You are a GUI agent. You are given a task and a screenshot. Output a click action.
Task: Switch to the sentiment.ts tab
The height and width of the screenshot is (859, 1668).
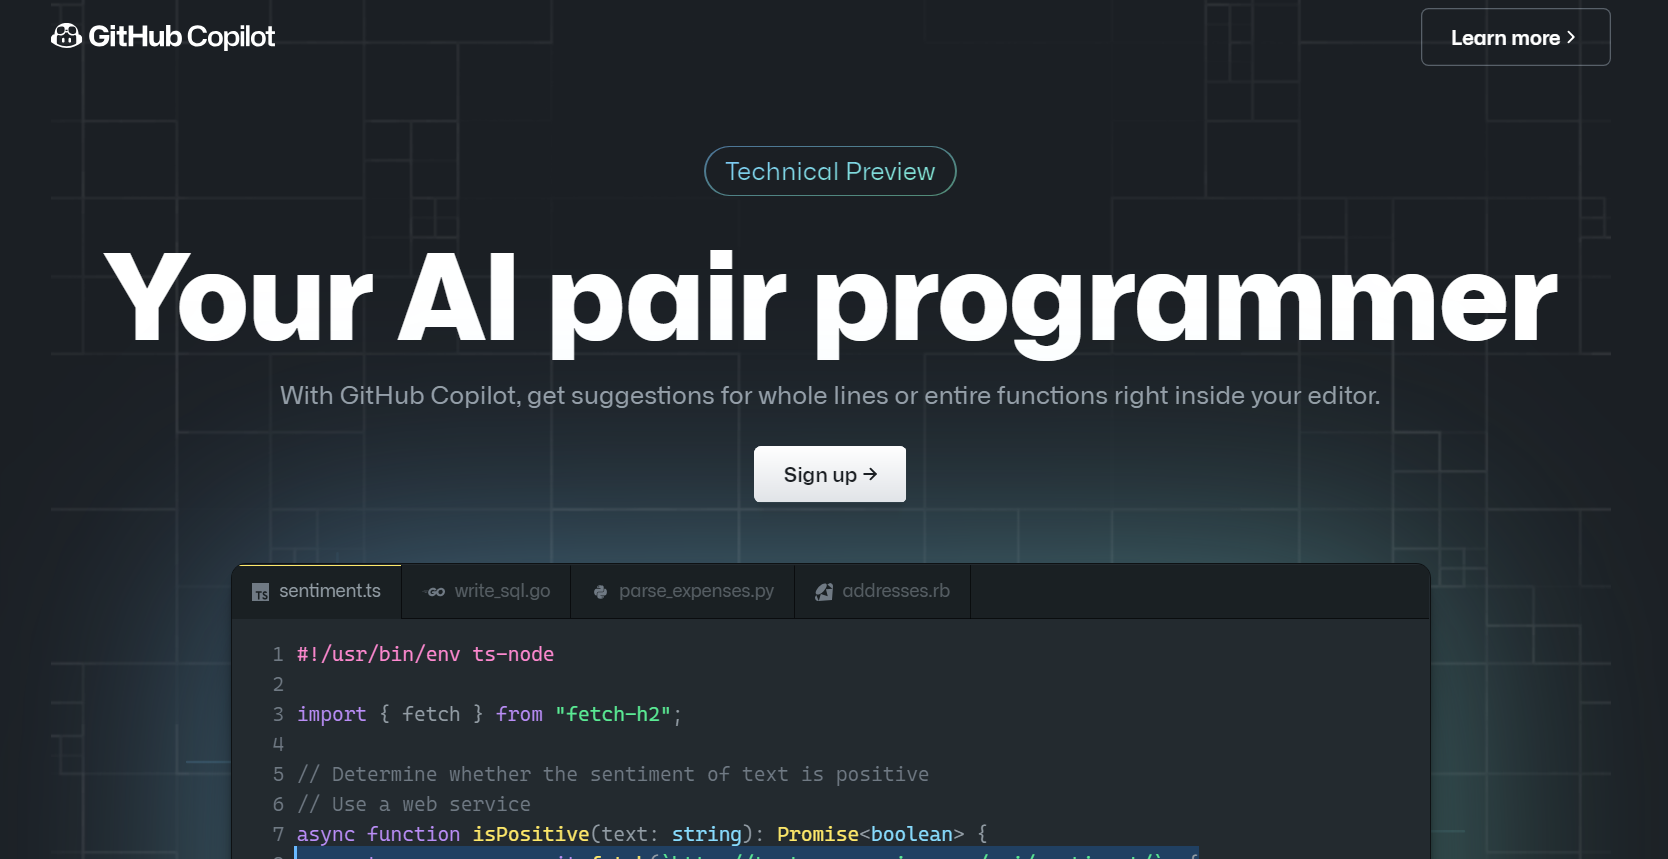pyautogui.click(x=317, y=591)
